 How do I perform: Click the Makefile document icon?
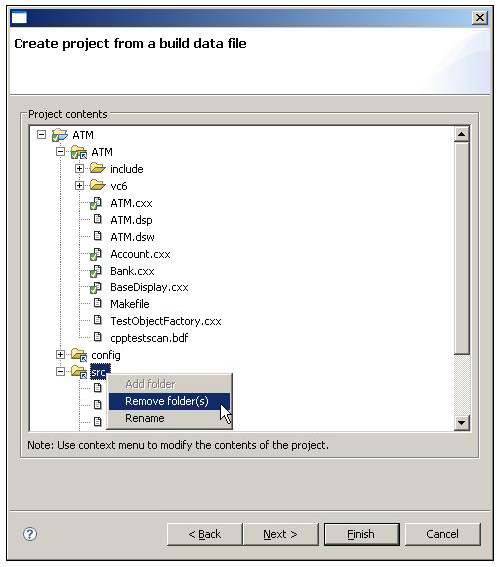(x=97, y=303)
